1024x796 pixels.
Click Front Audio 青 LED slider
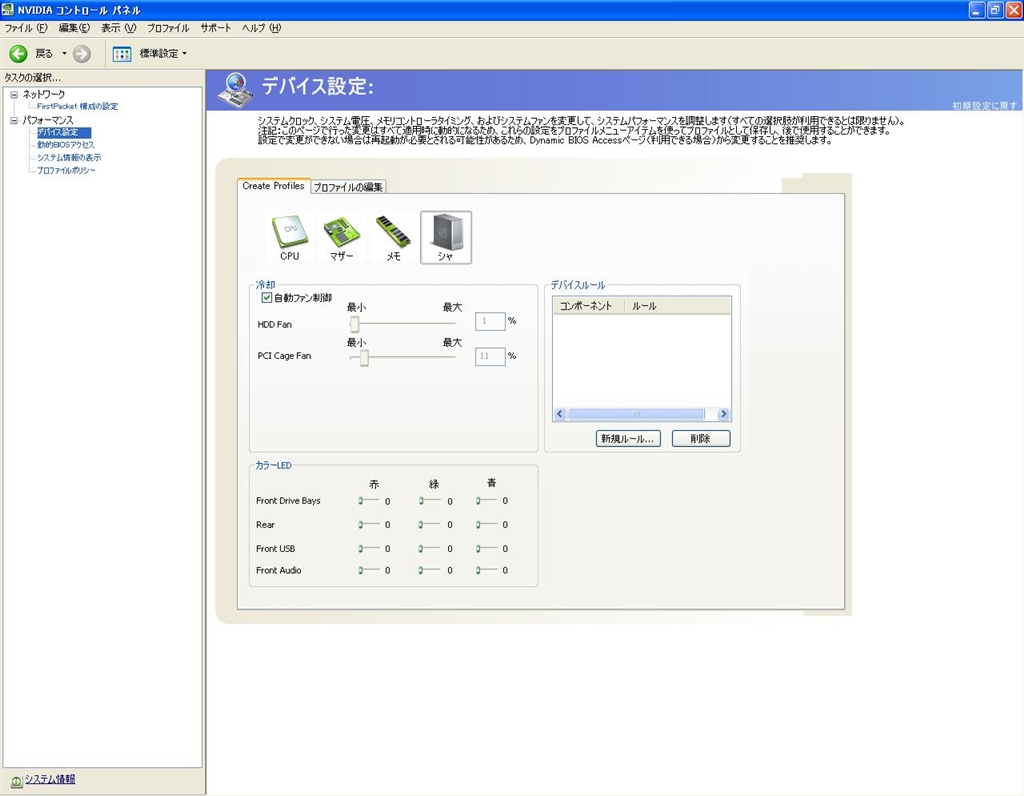point(487,570)
